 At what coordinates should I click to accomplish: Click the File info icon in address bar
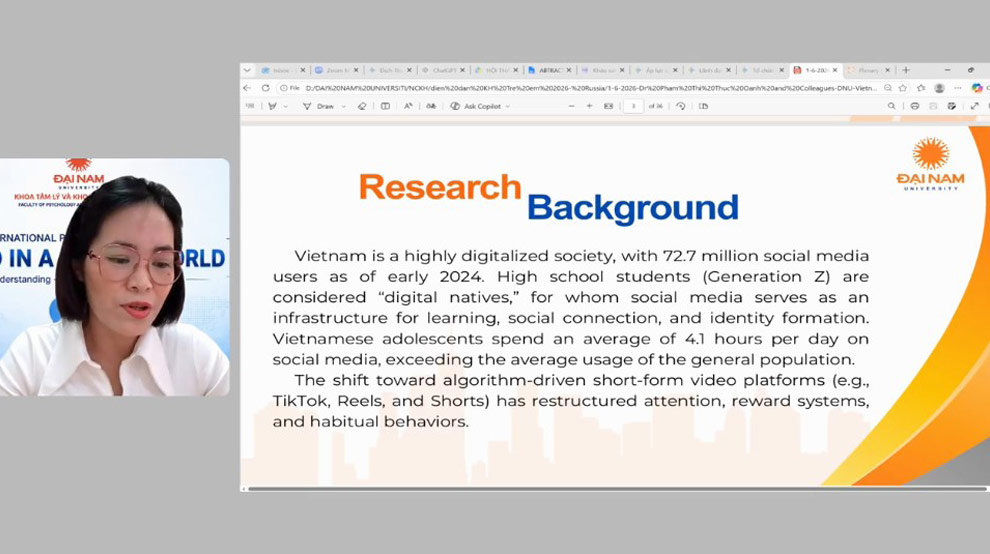coord(289,88)
